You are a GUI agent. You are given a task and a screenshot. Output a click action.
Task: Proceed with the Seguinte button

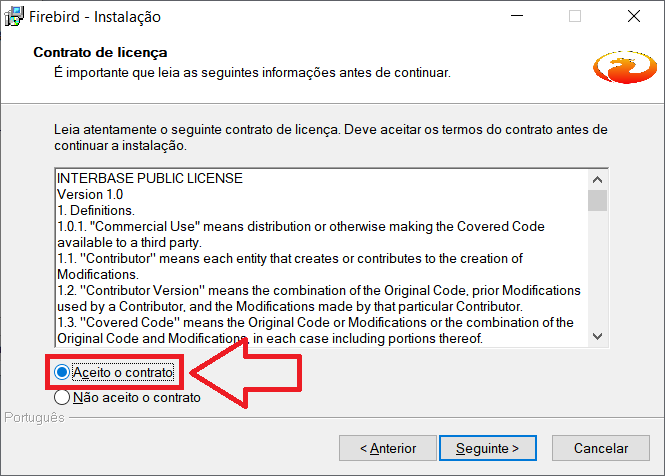pos(487,448)
